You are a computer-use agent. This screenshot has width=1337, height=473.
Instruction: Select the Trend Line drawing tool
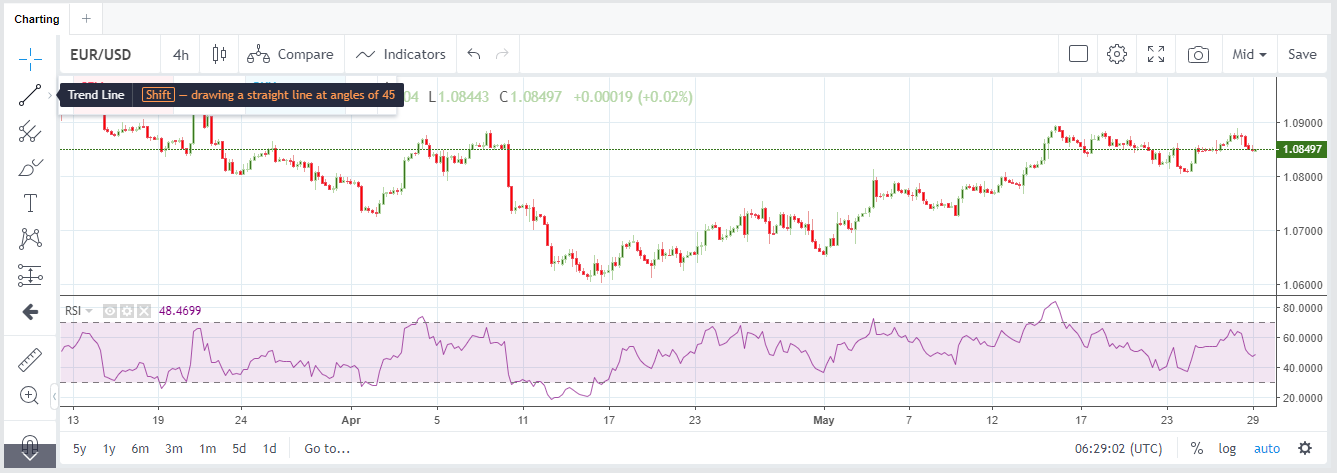pyautogui.click(x=30, y=96)
